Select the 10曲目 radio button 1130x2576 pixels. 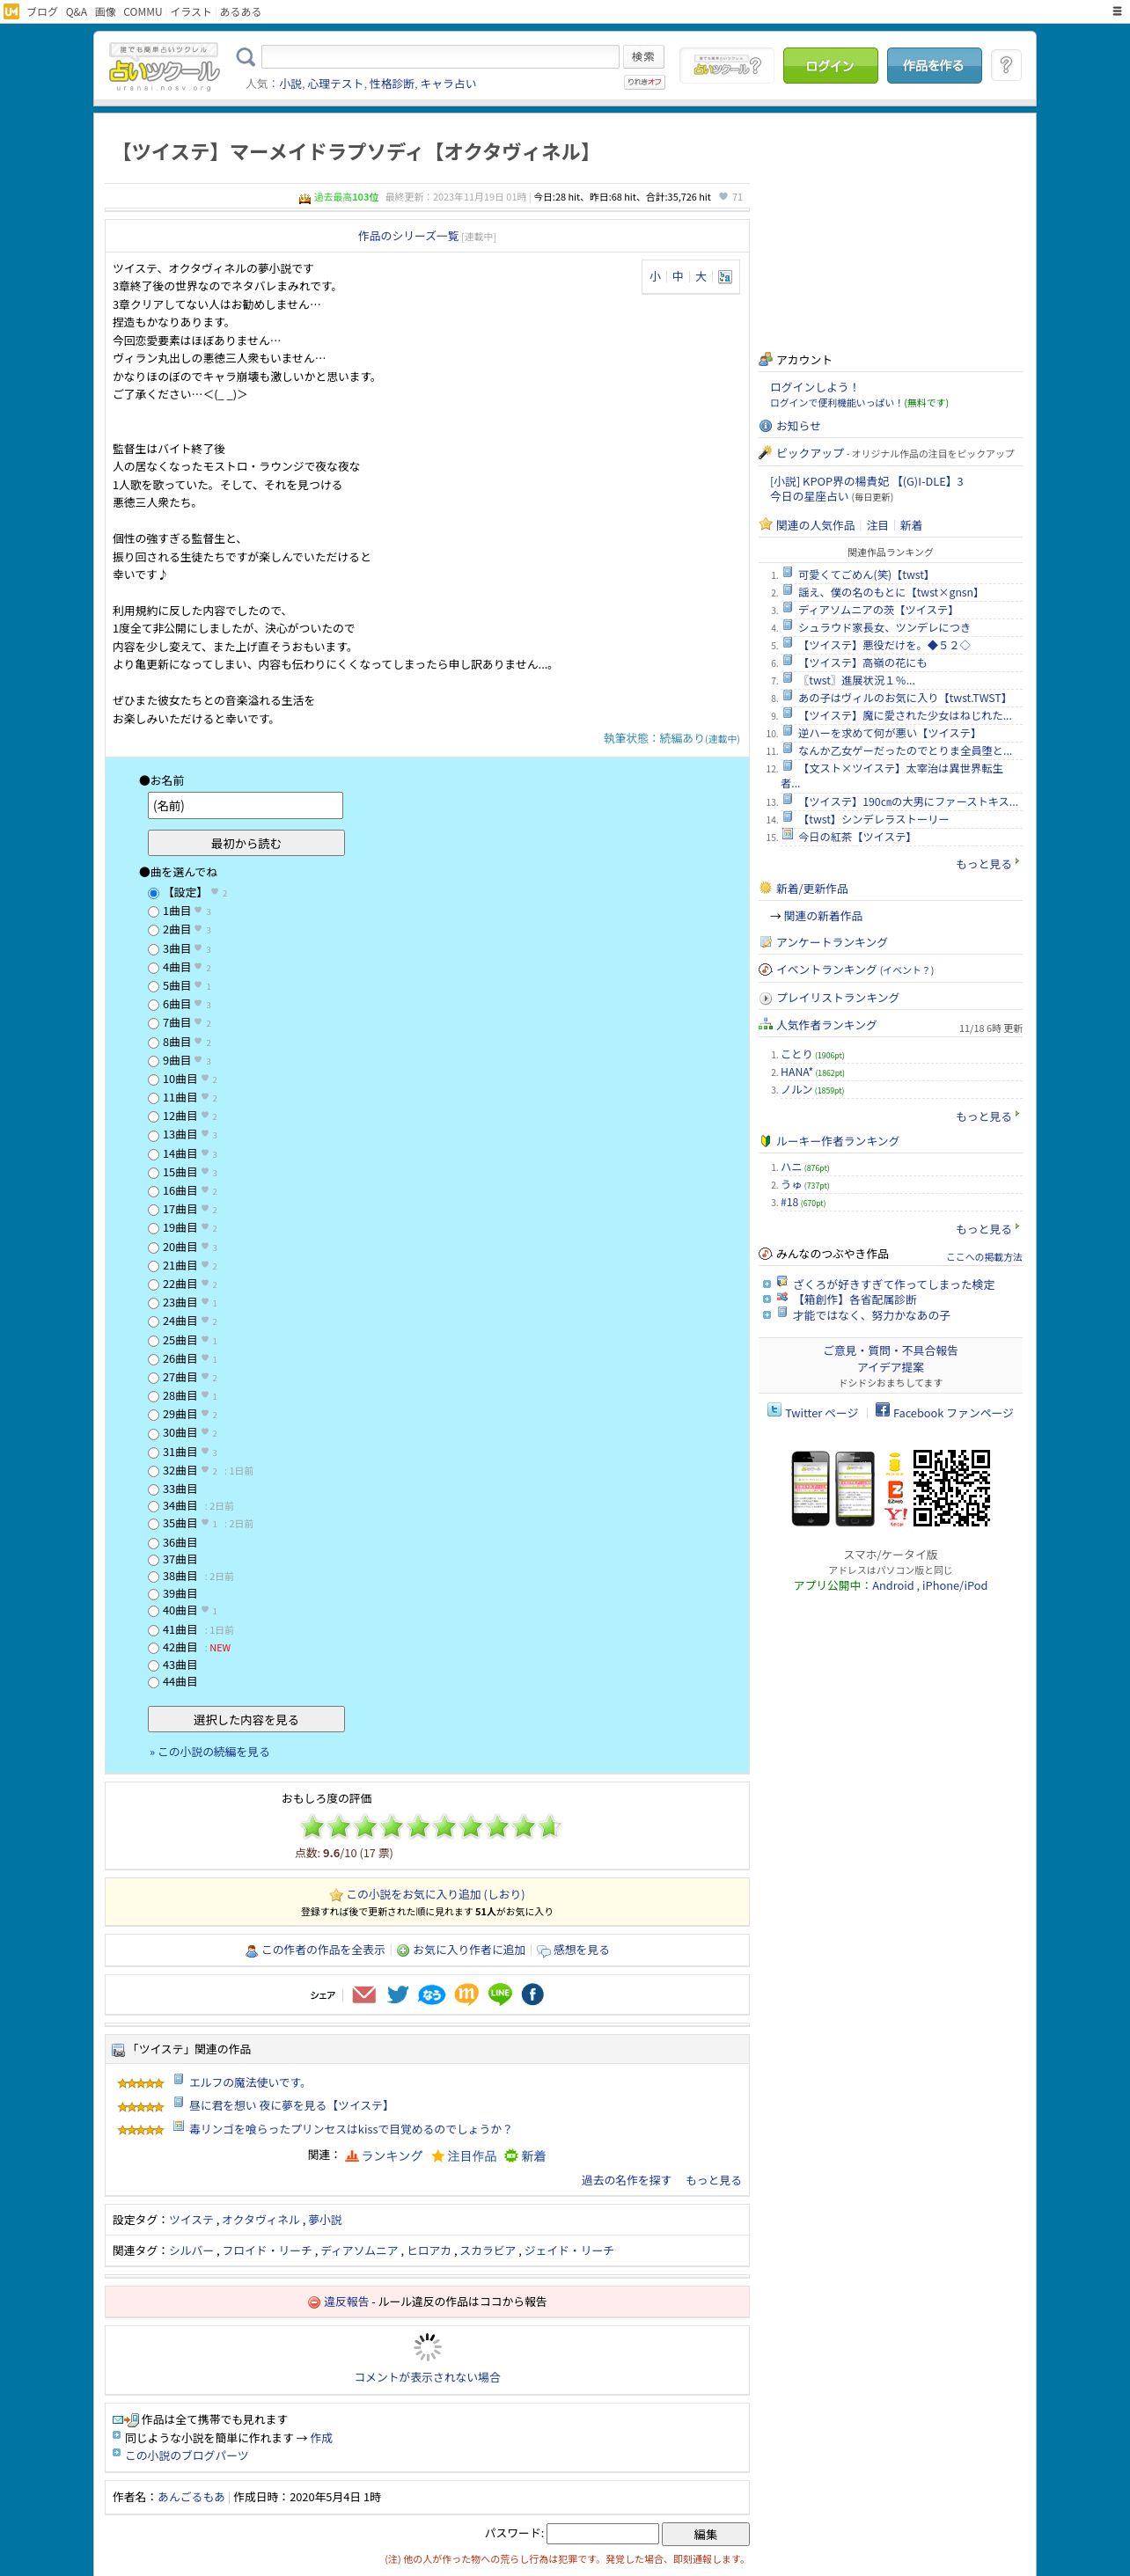point(153,1080)
